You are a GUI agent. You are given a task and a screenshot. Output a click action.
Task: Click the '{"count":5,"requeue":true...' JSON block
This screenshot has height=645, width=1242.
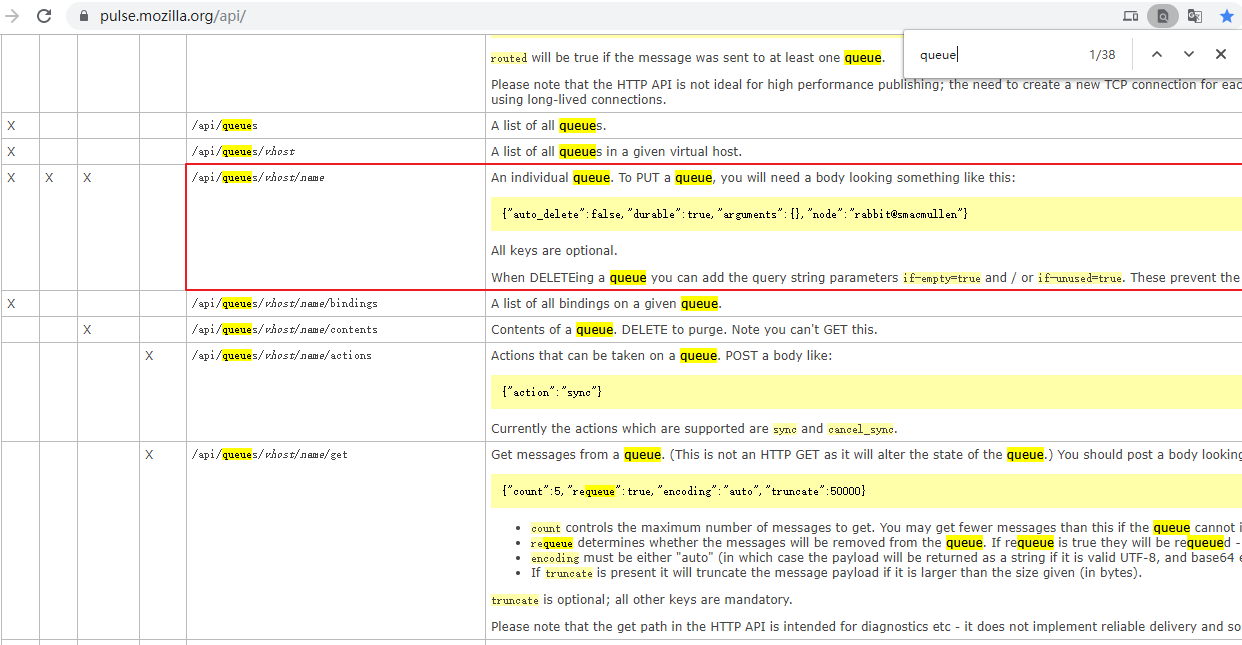click(x=866, y=491)
